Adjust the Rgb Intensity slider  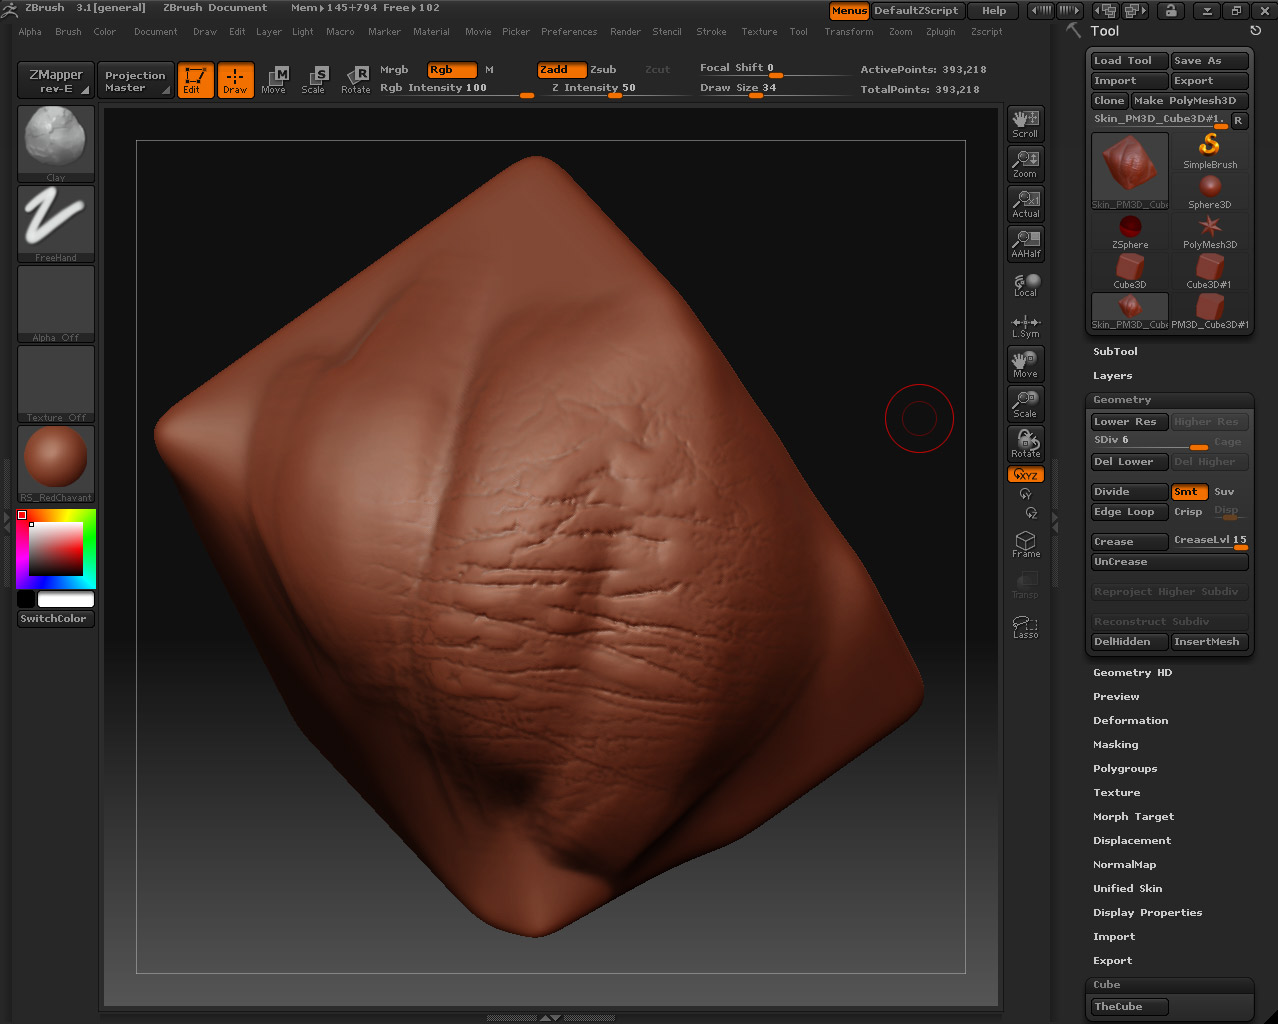pos(456,89)
